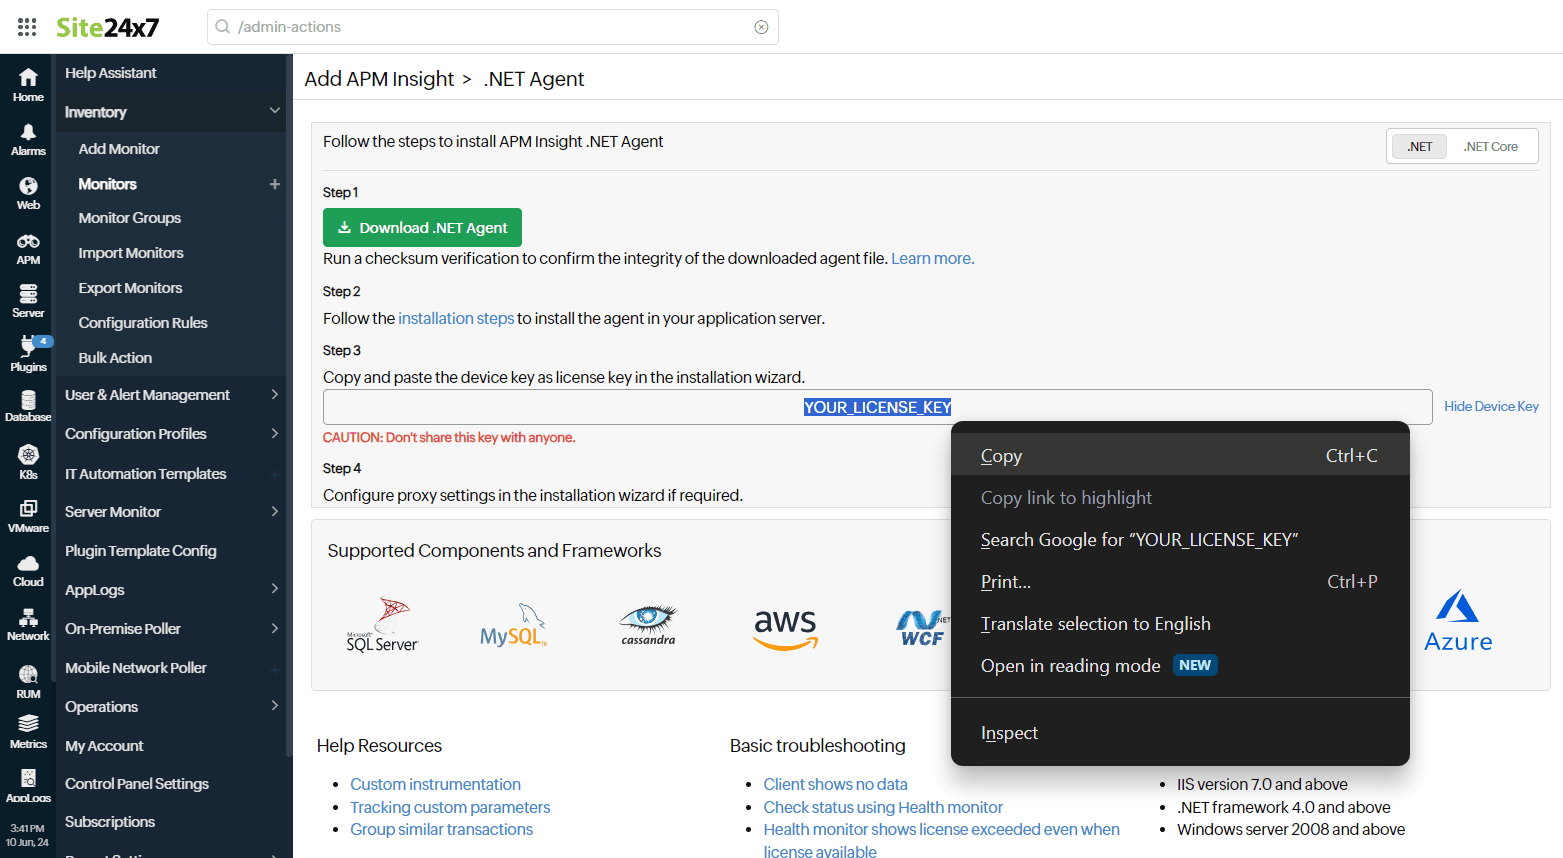Screen dimensions: 1563x858
Task: Select the .NET agent toggle
Action: [x=1419, y=147]
